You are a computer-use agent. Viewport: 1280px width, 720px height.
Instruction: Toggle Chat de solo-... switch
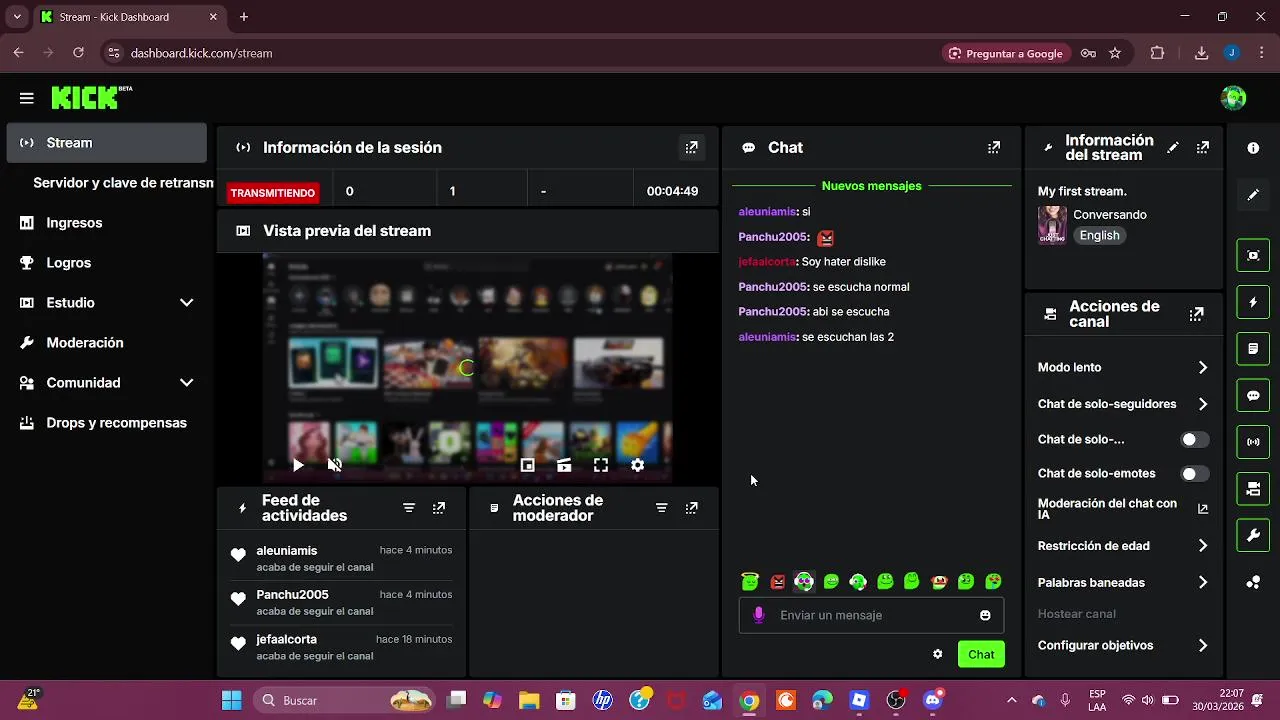(1194, 440)
